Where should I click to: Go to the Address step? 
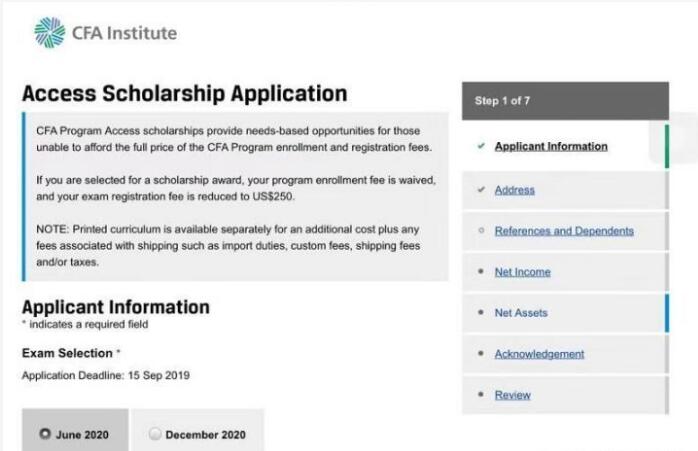[514, 190]
